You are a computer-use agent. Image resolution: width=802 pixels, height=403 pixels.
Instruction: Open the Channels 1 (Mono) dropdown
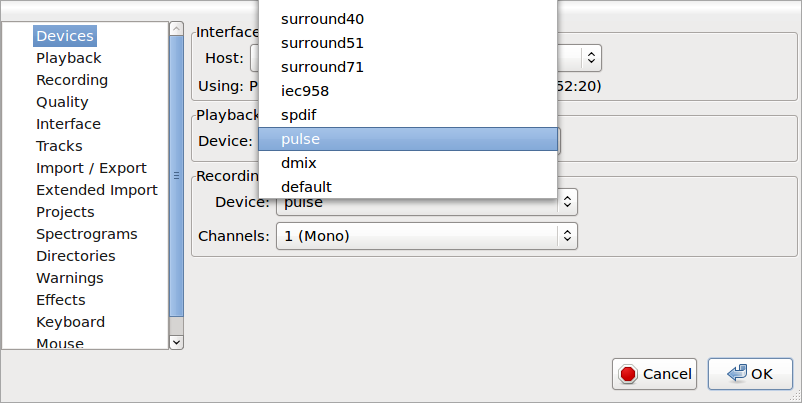566,236
